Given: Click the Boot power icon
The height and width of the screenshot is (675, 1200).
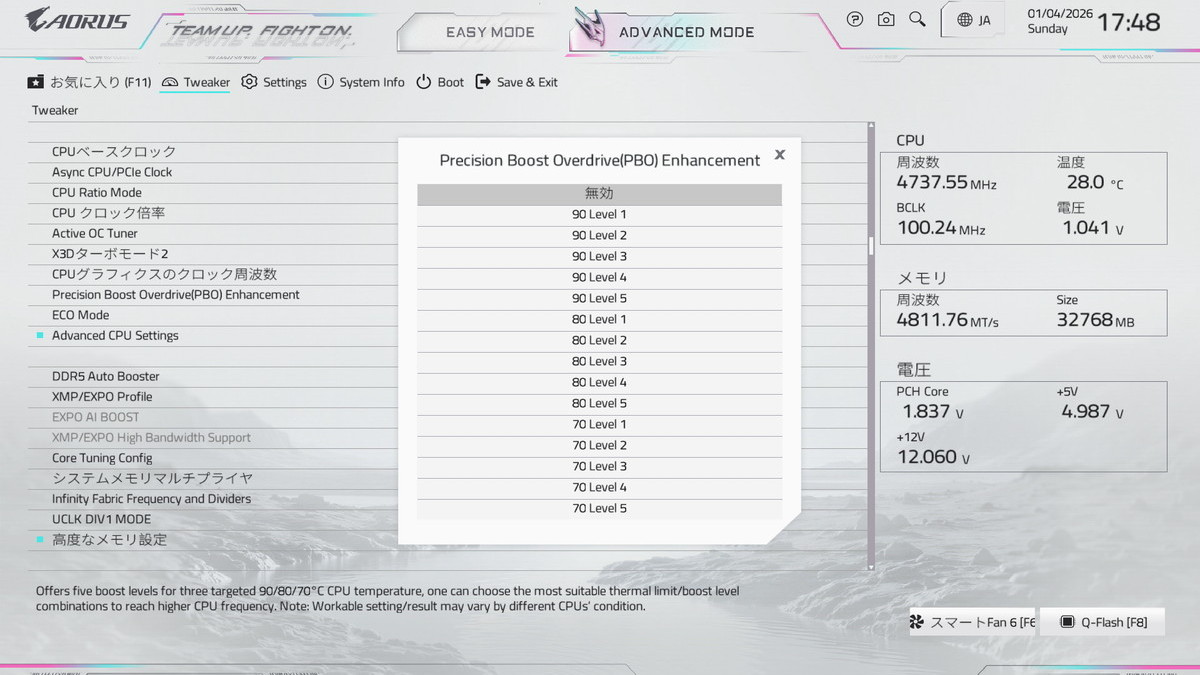Looking at the screenshot, I should pos(424,82).
